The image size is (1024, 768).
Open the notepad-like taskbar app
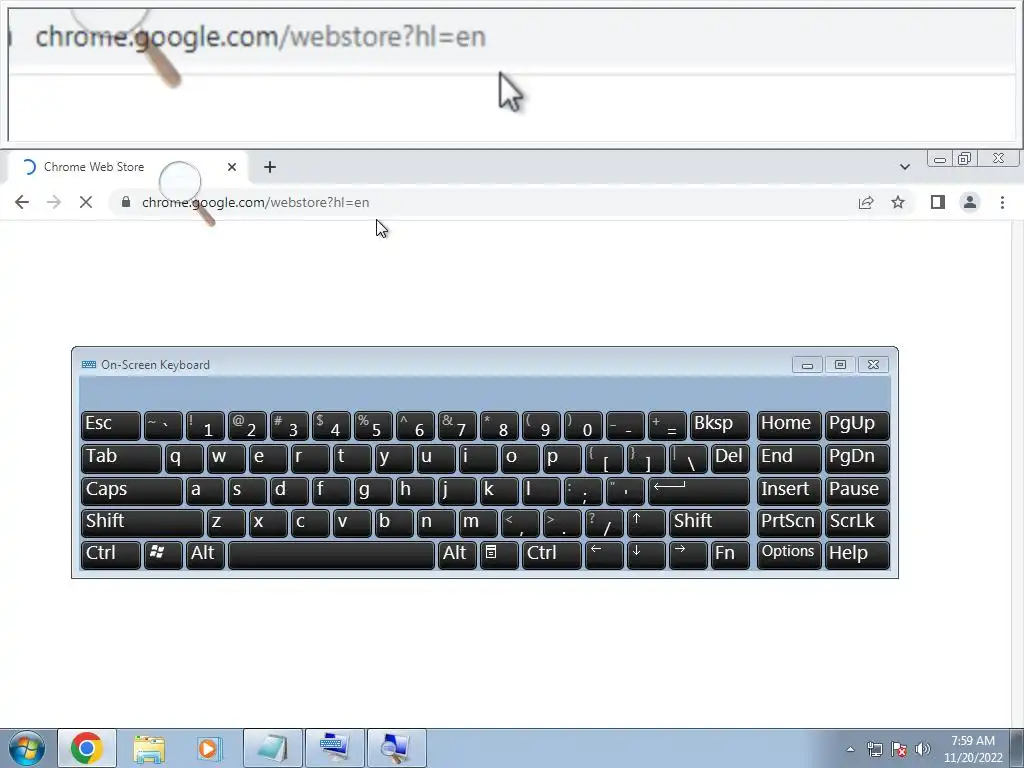[x=272, y=748]
